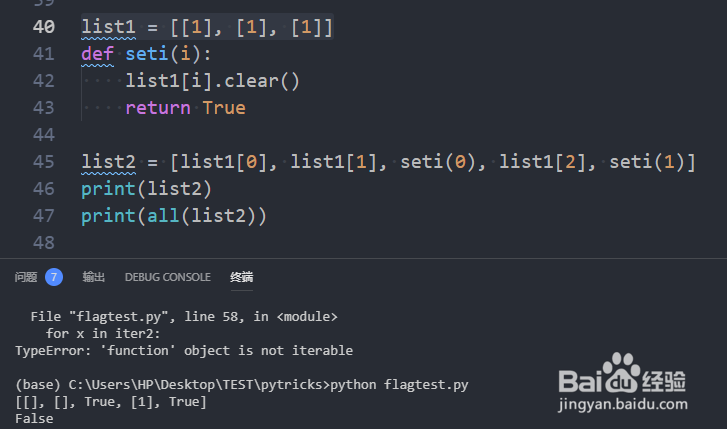
Task: Open the 问题 problems tab
Action: (26, 277)
